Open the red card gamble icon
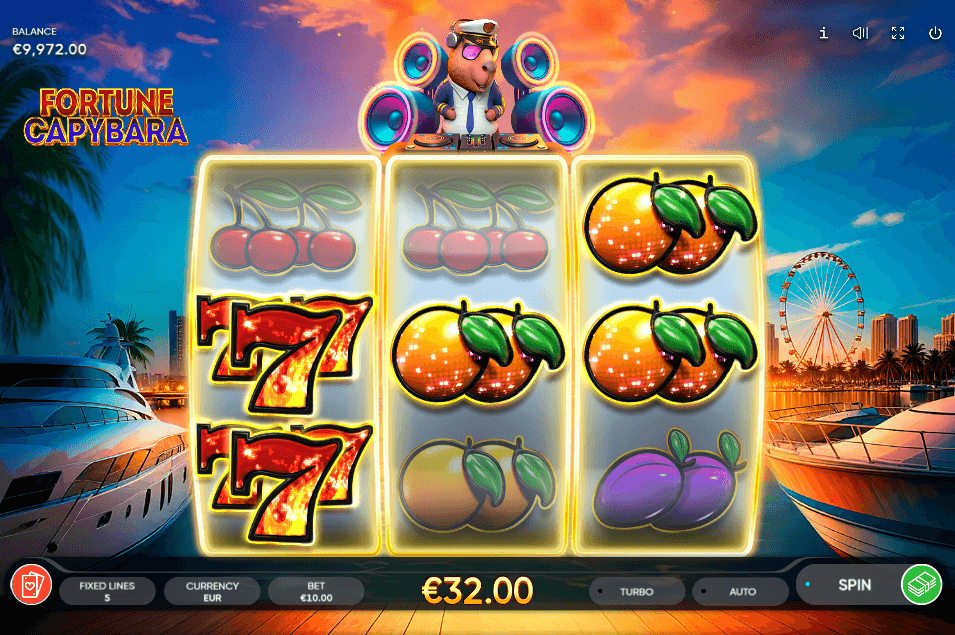The image size is (955, 635). (31, 584)
